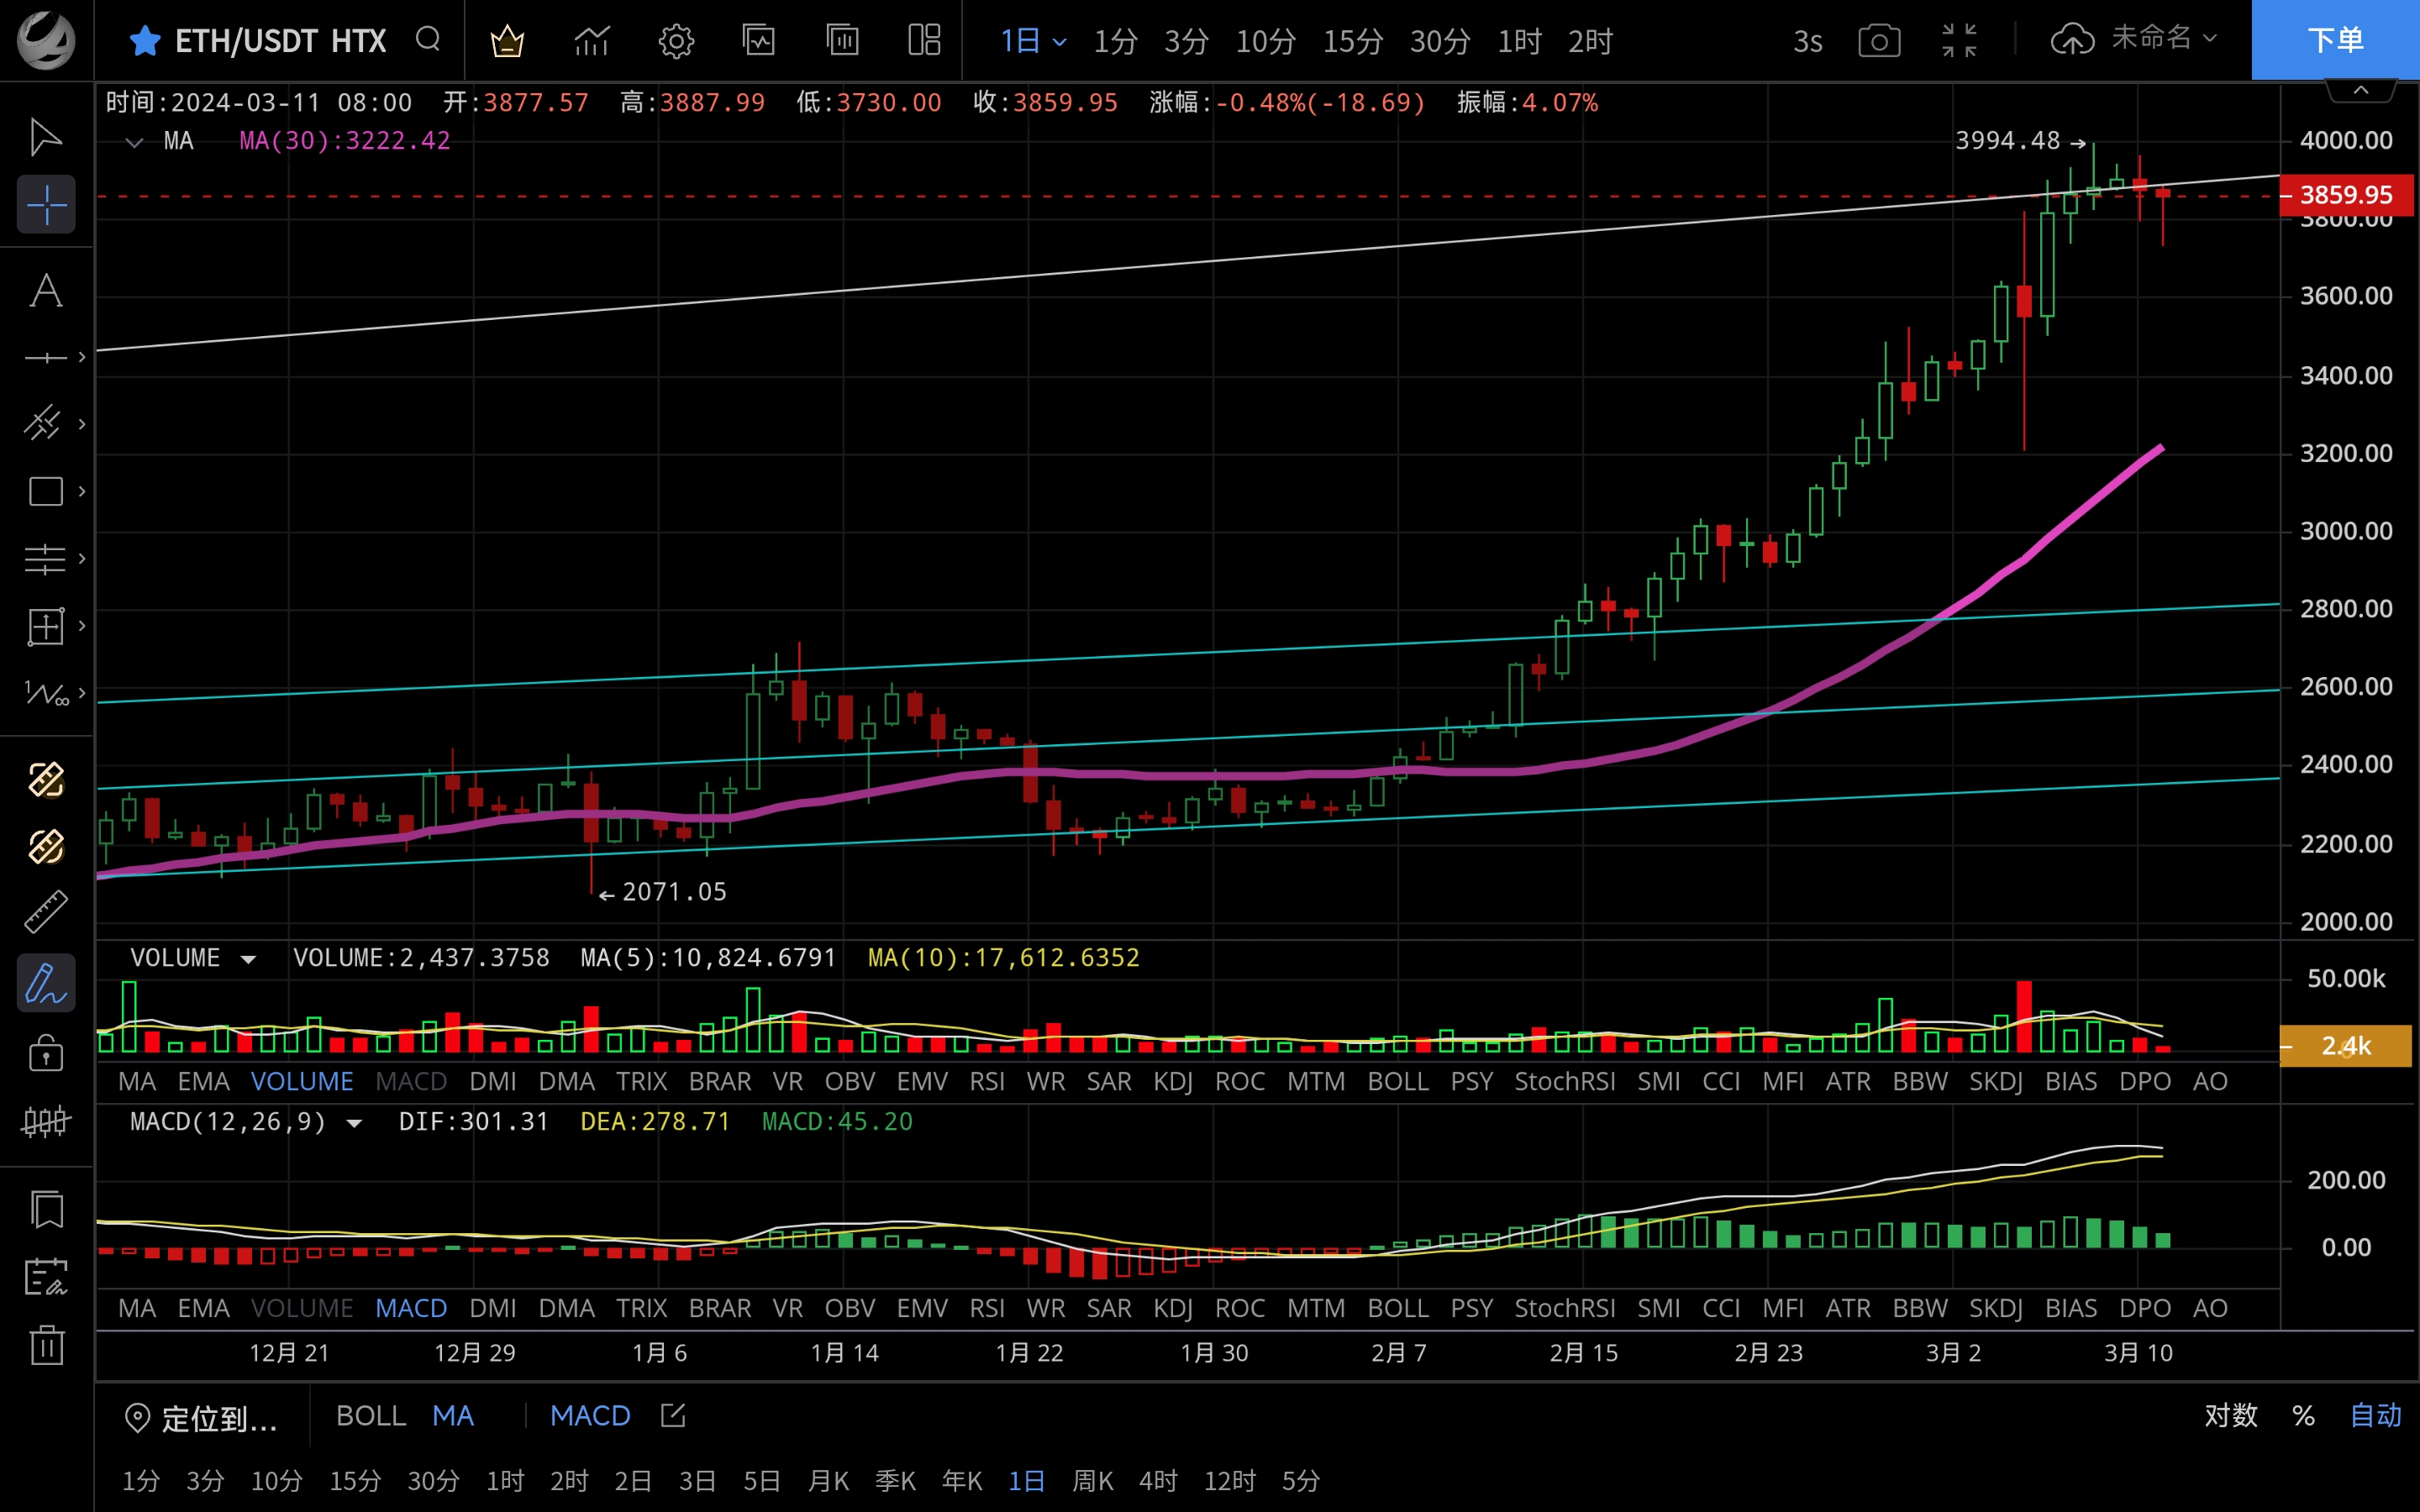Open chart settings gear icon
The image size is (2420, 1512).
pyautogui.click(x=676, y=41)
